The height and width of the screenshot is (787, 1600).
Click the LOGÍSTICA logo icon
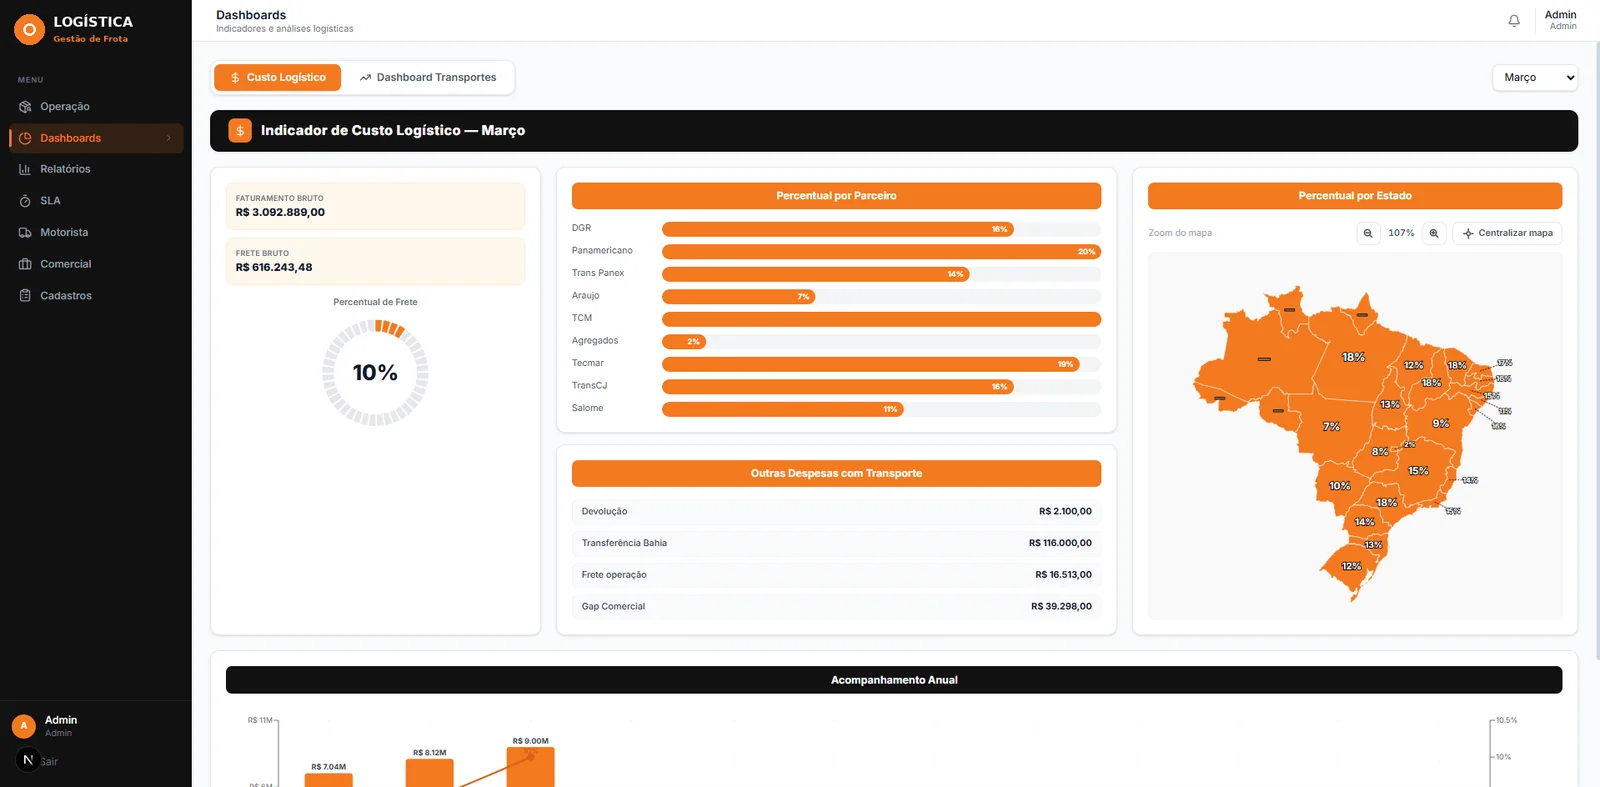(29, 29)
